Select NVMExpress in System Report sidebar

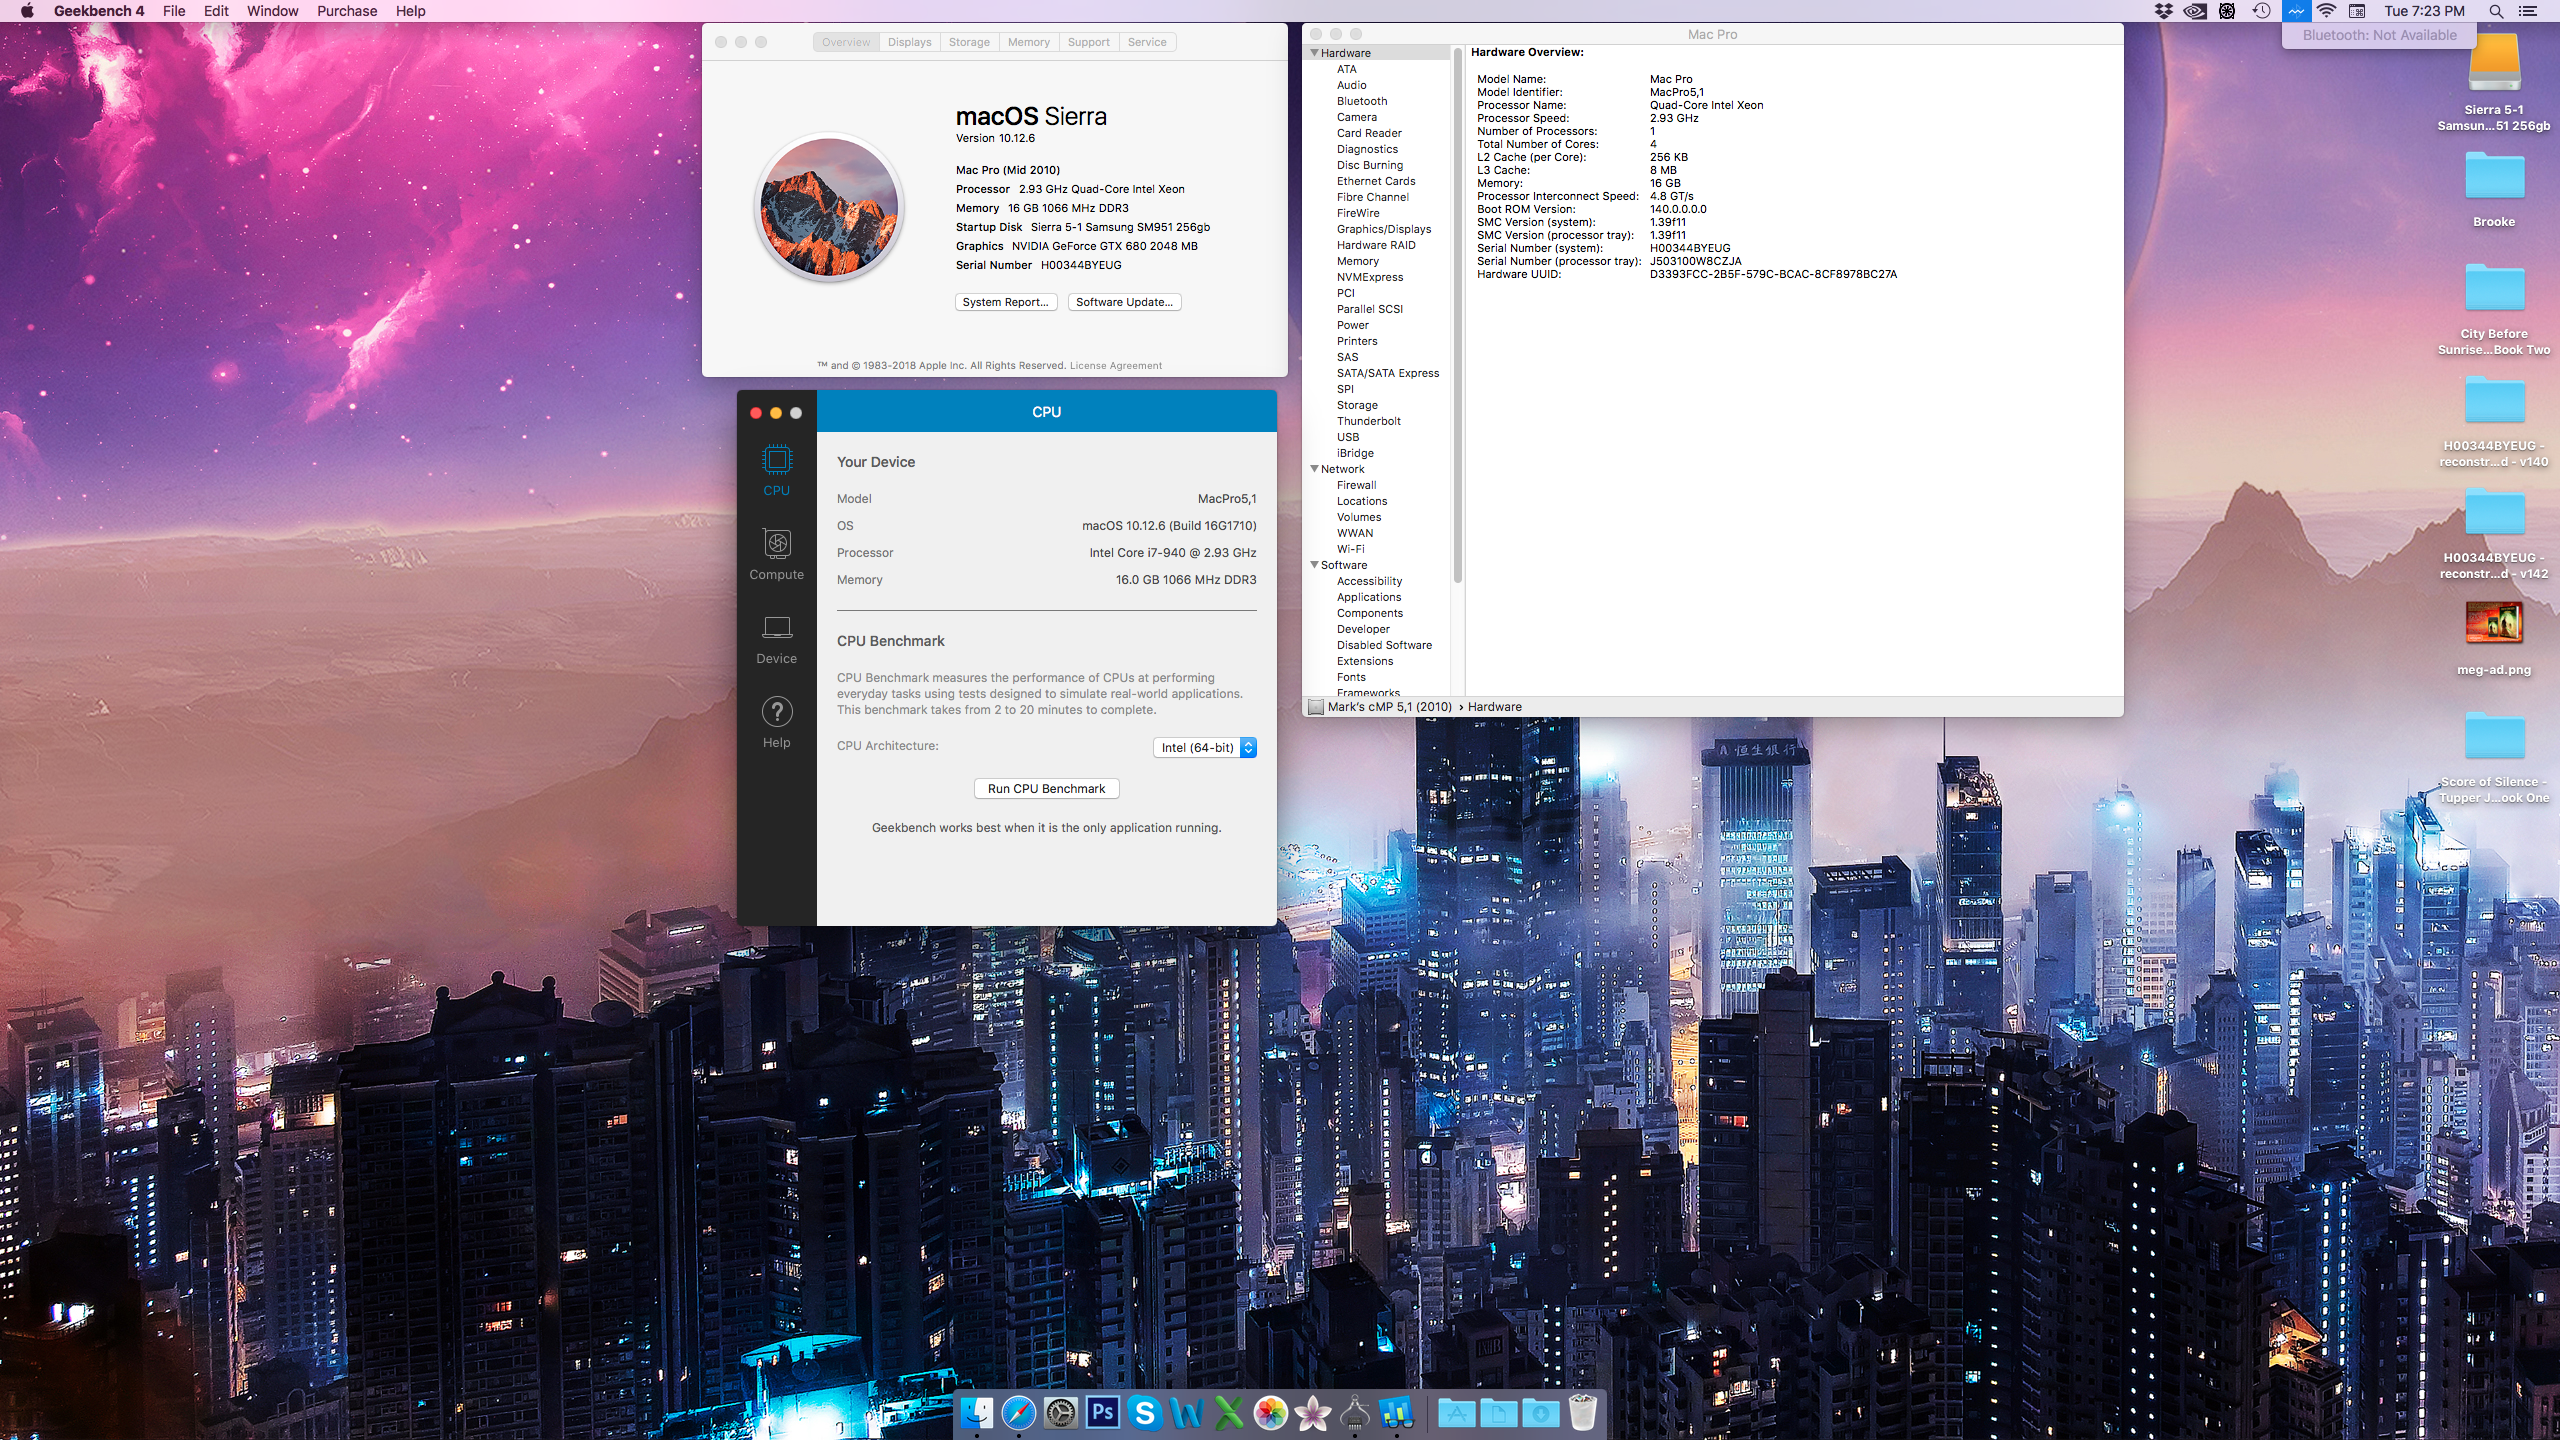point(1369,277)
